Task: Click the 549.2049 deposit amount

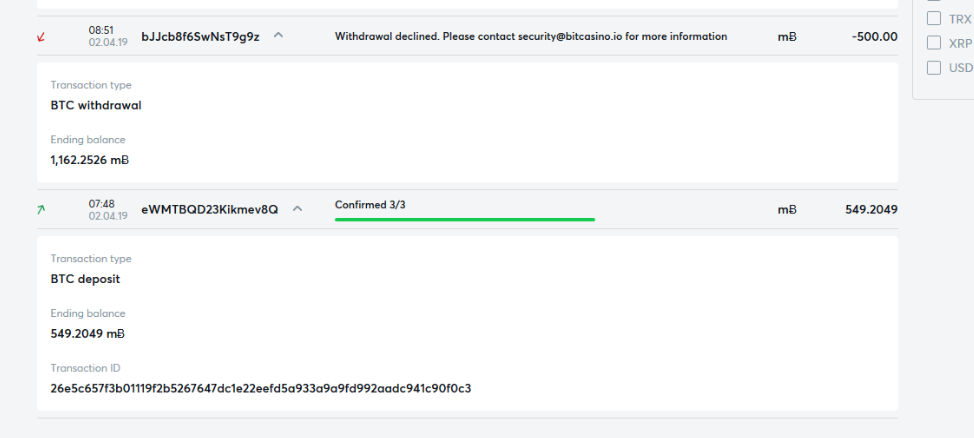Action: point(872,210)
